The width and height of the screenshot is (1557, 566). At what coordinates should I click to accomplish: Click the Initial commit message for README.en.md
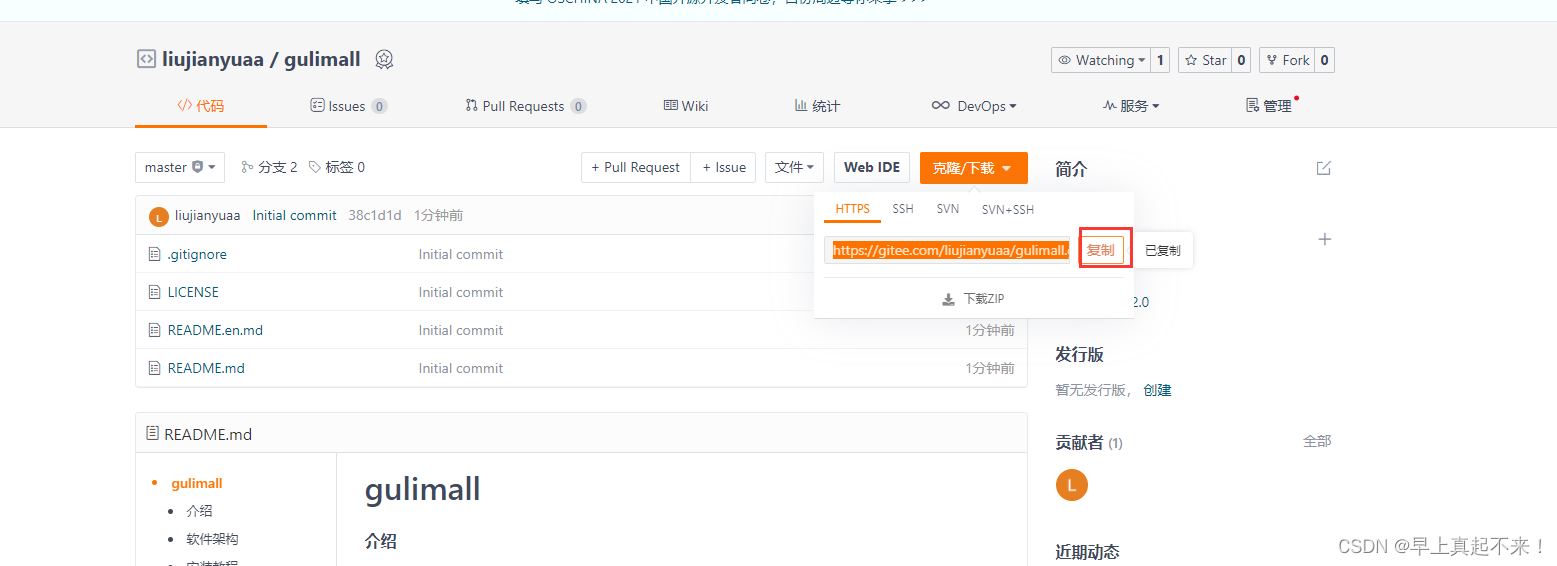[x=461, y=330]
